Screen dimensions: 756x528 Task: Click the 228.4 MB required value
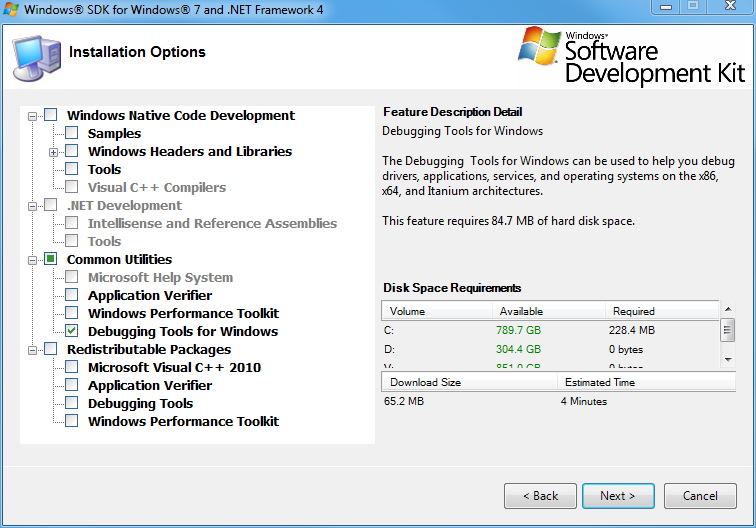(632, 330)
